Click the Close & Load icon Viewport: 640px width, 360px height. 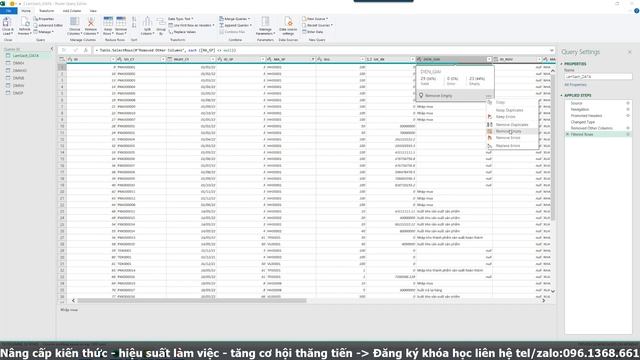[7, 22]
